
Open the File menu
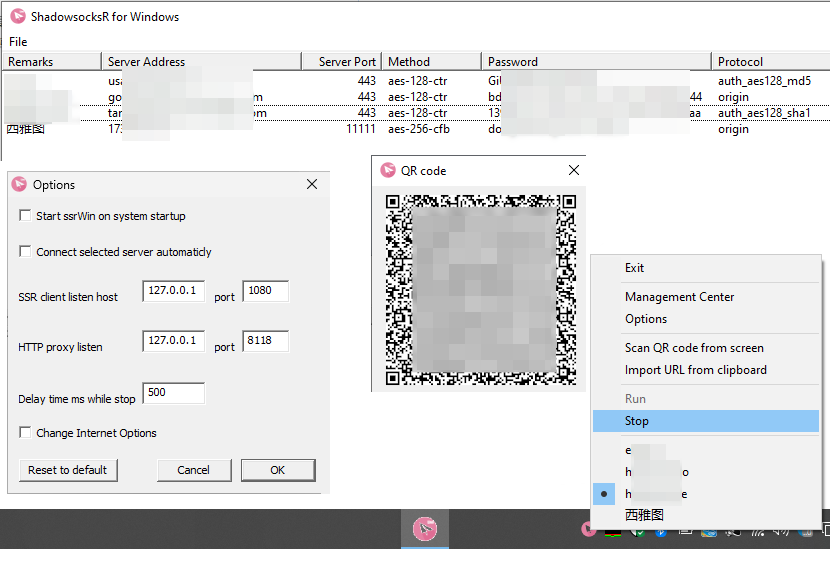18,42
